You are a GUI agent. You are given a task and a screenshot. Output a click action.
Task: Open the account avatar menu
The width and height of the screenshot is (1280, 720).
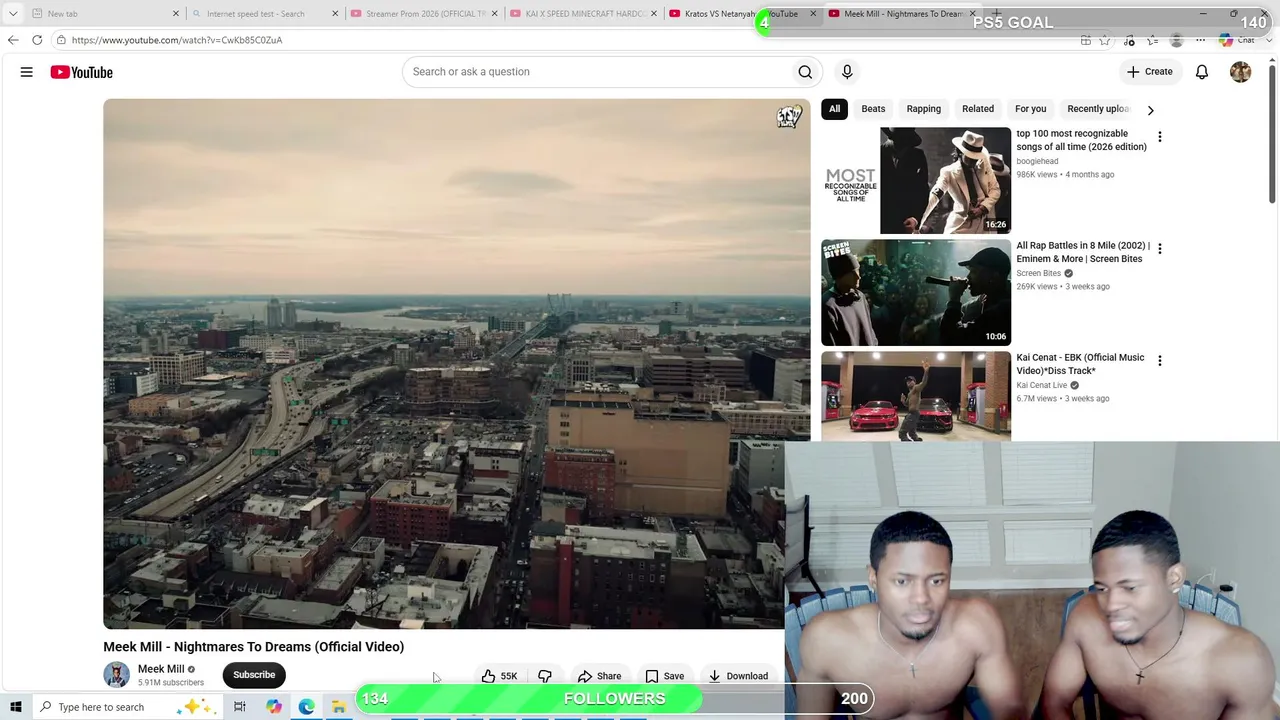tap(1240, 72)
